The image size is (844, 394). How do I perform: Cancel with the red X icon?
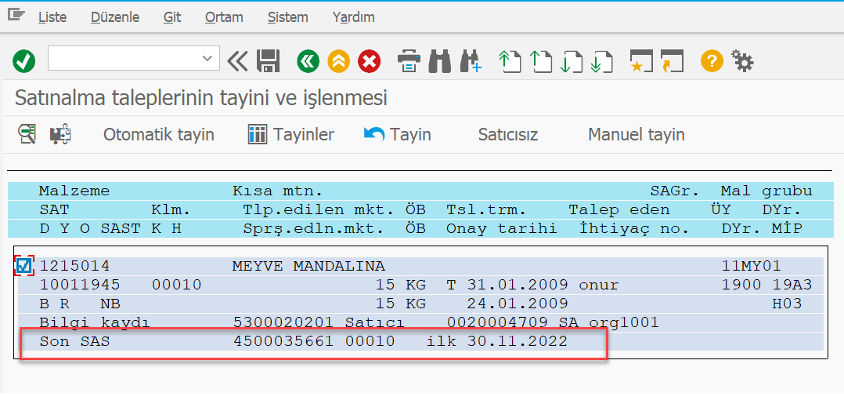pyautogui.click(x=369, y=61)
